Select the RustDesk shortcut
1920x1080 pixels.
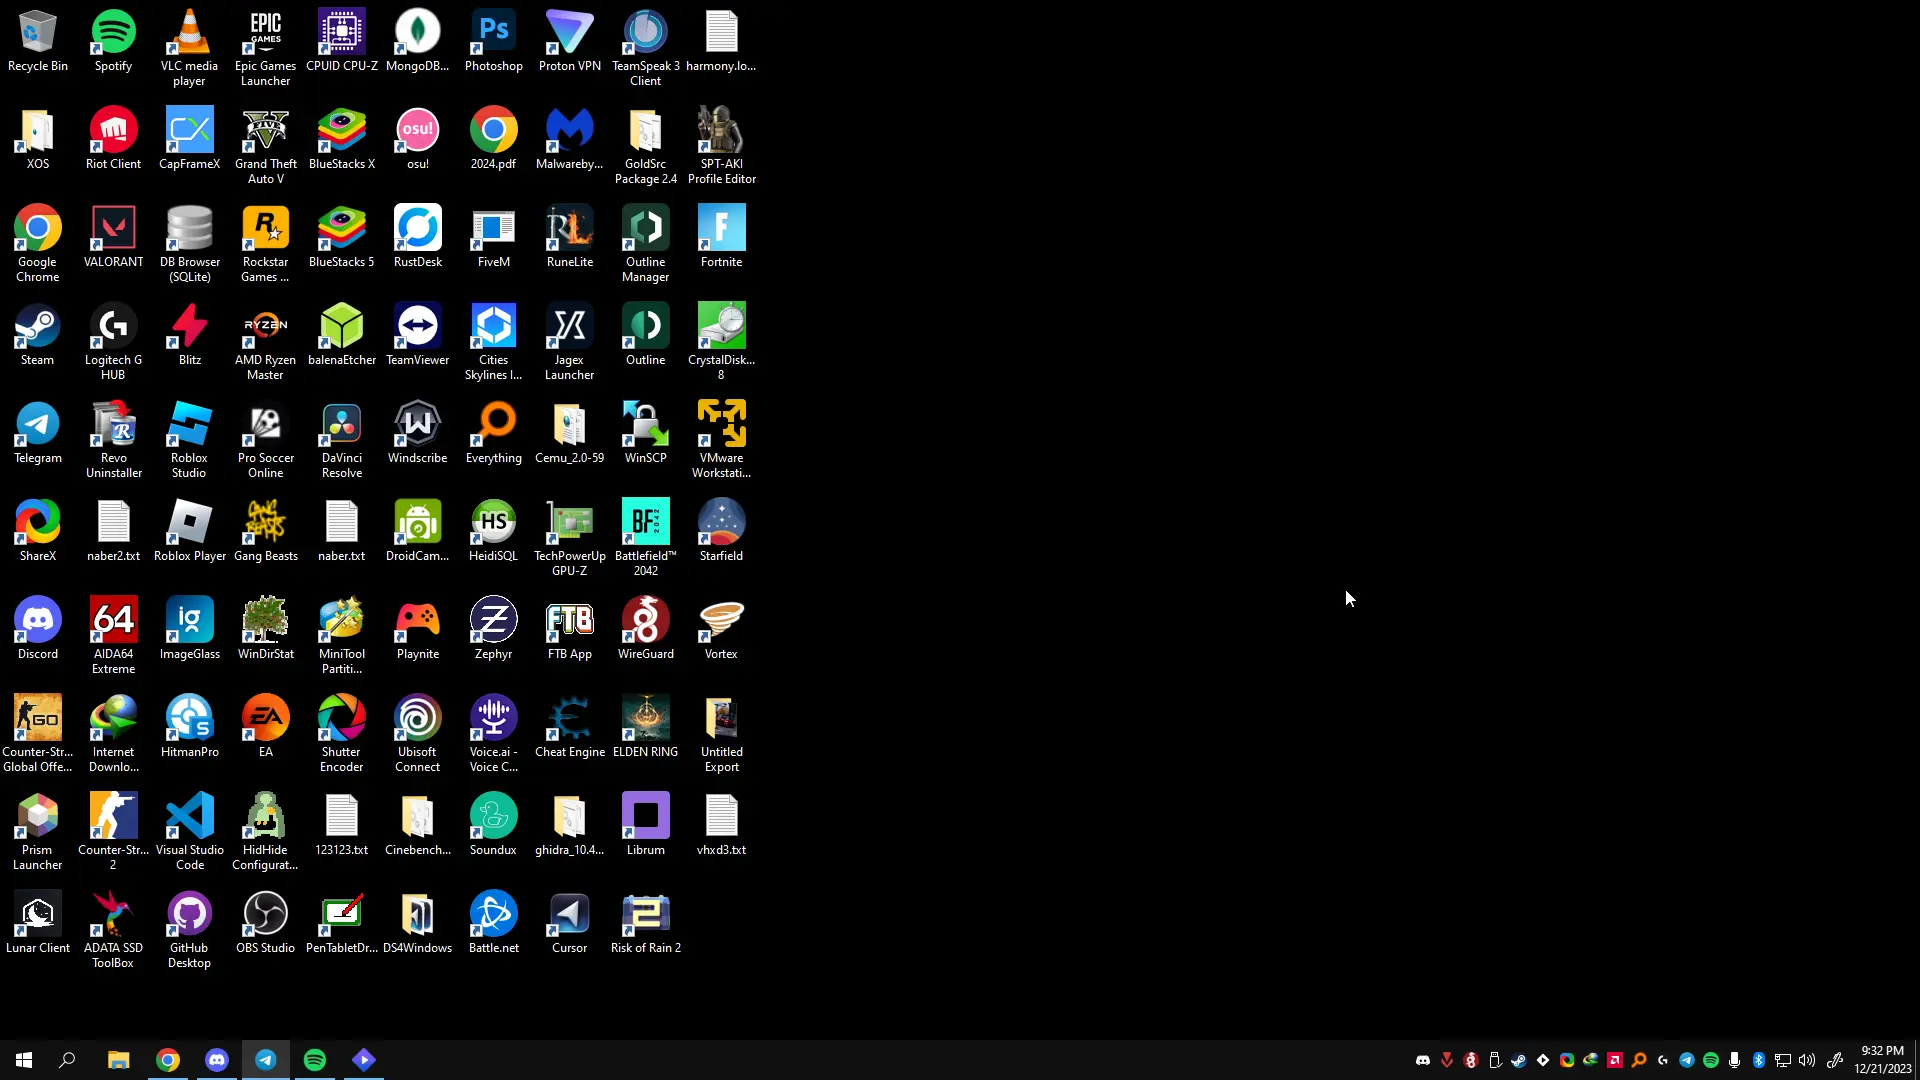(x=418, y=238)
